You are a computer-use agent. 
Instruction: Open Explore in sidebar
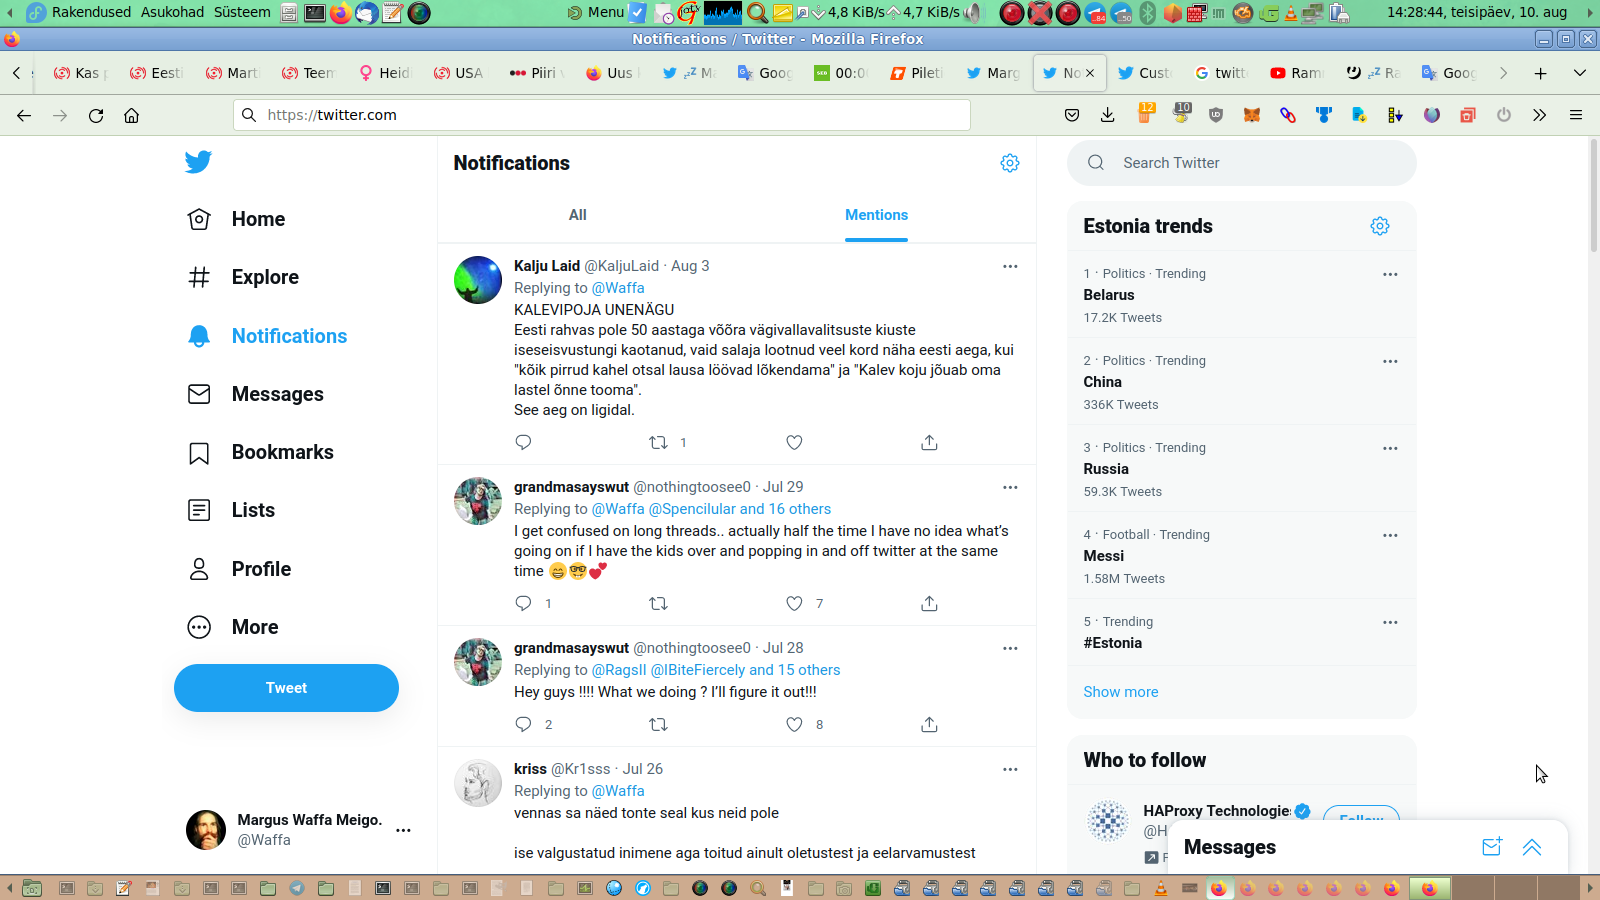coord(244,277)
